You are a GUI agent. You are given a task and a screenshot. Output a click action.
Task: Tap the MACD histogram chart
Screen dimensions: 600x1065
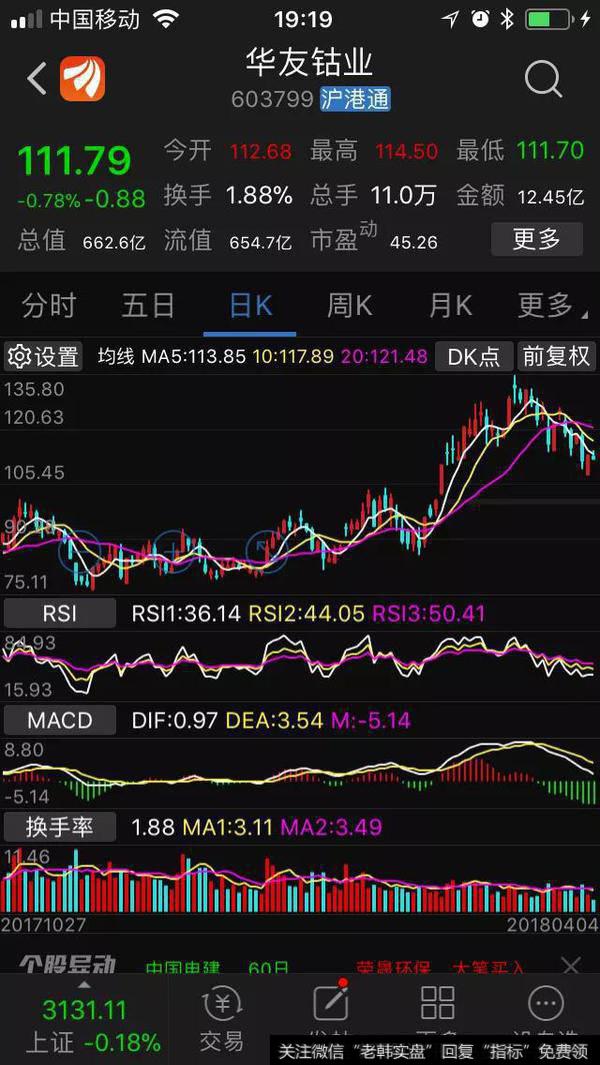tap(300, 772)
